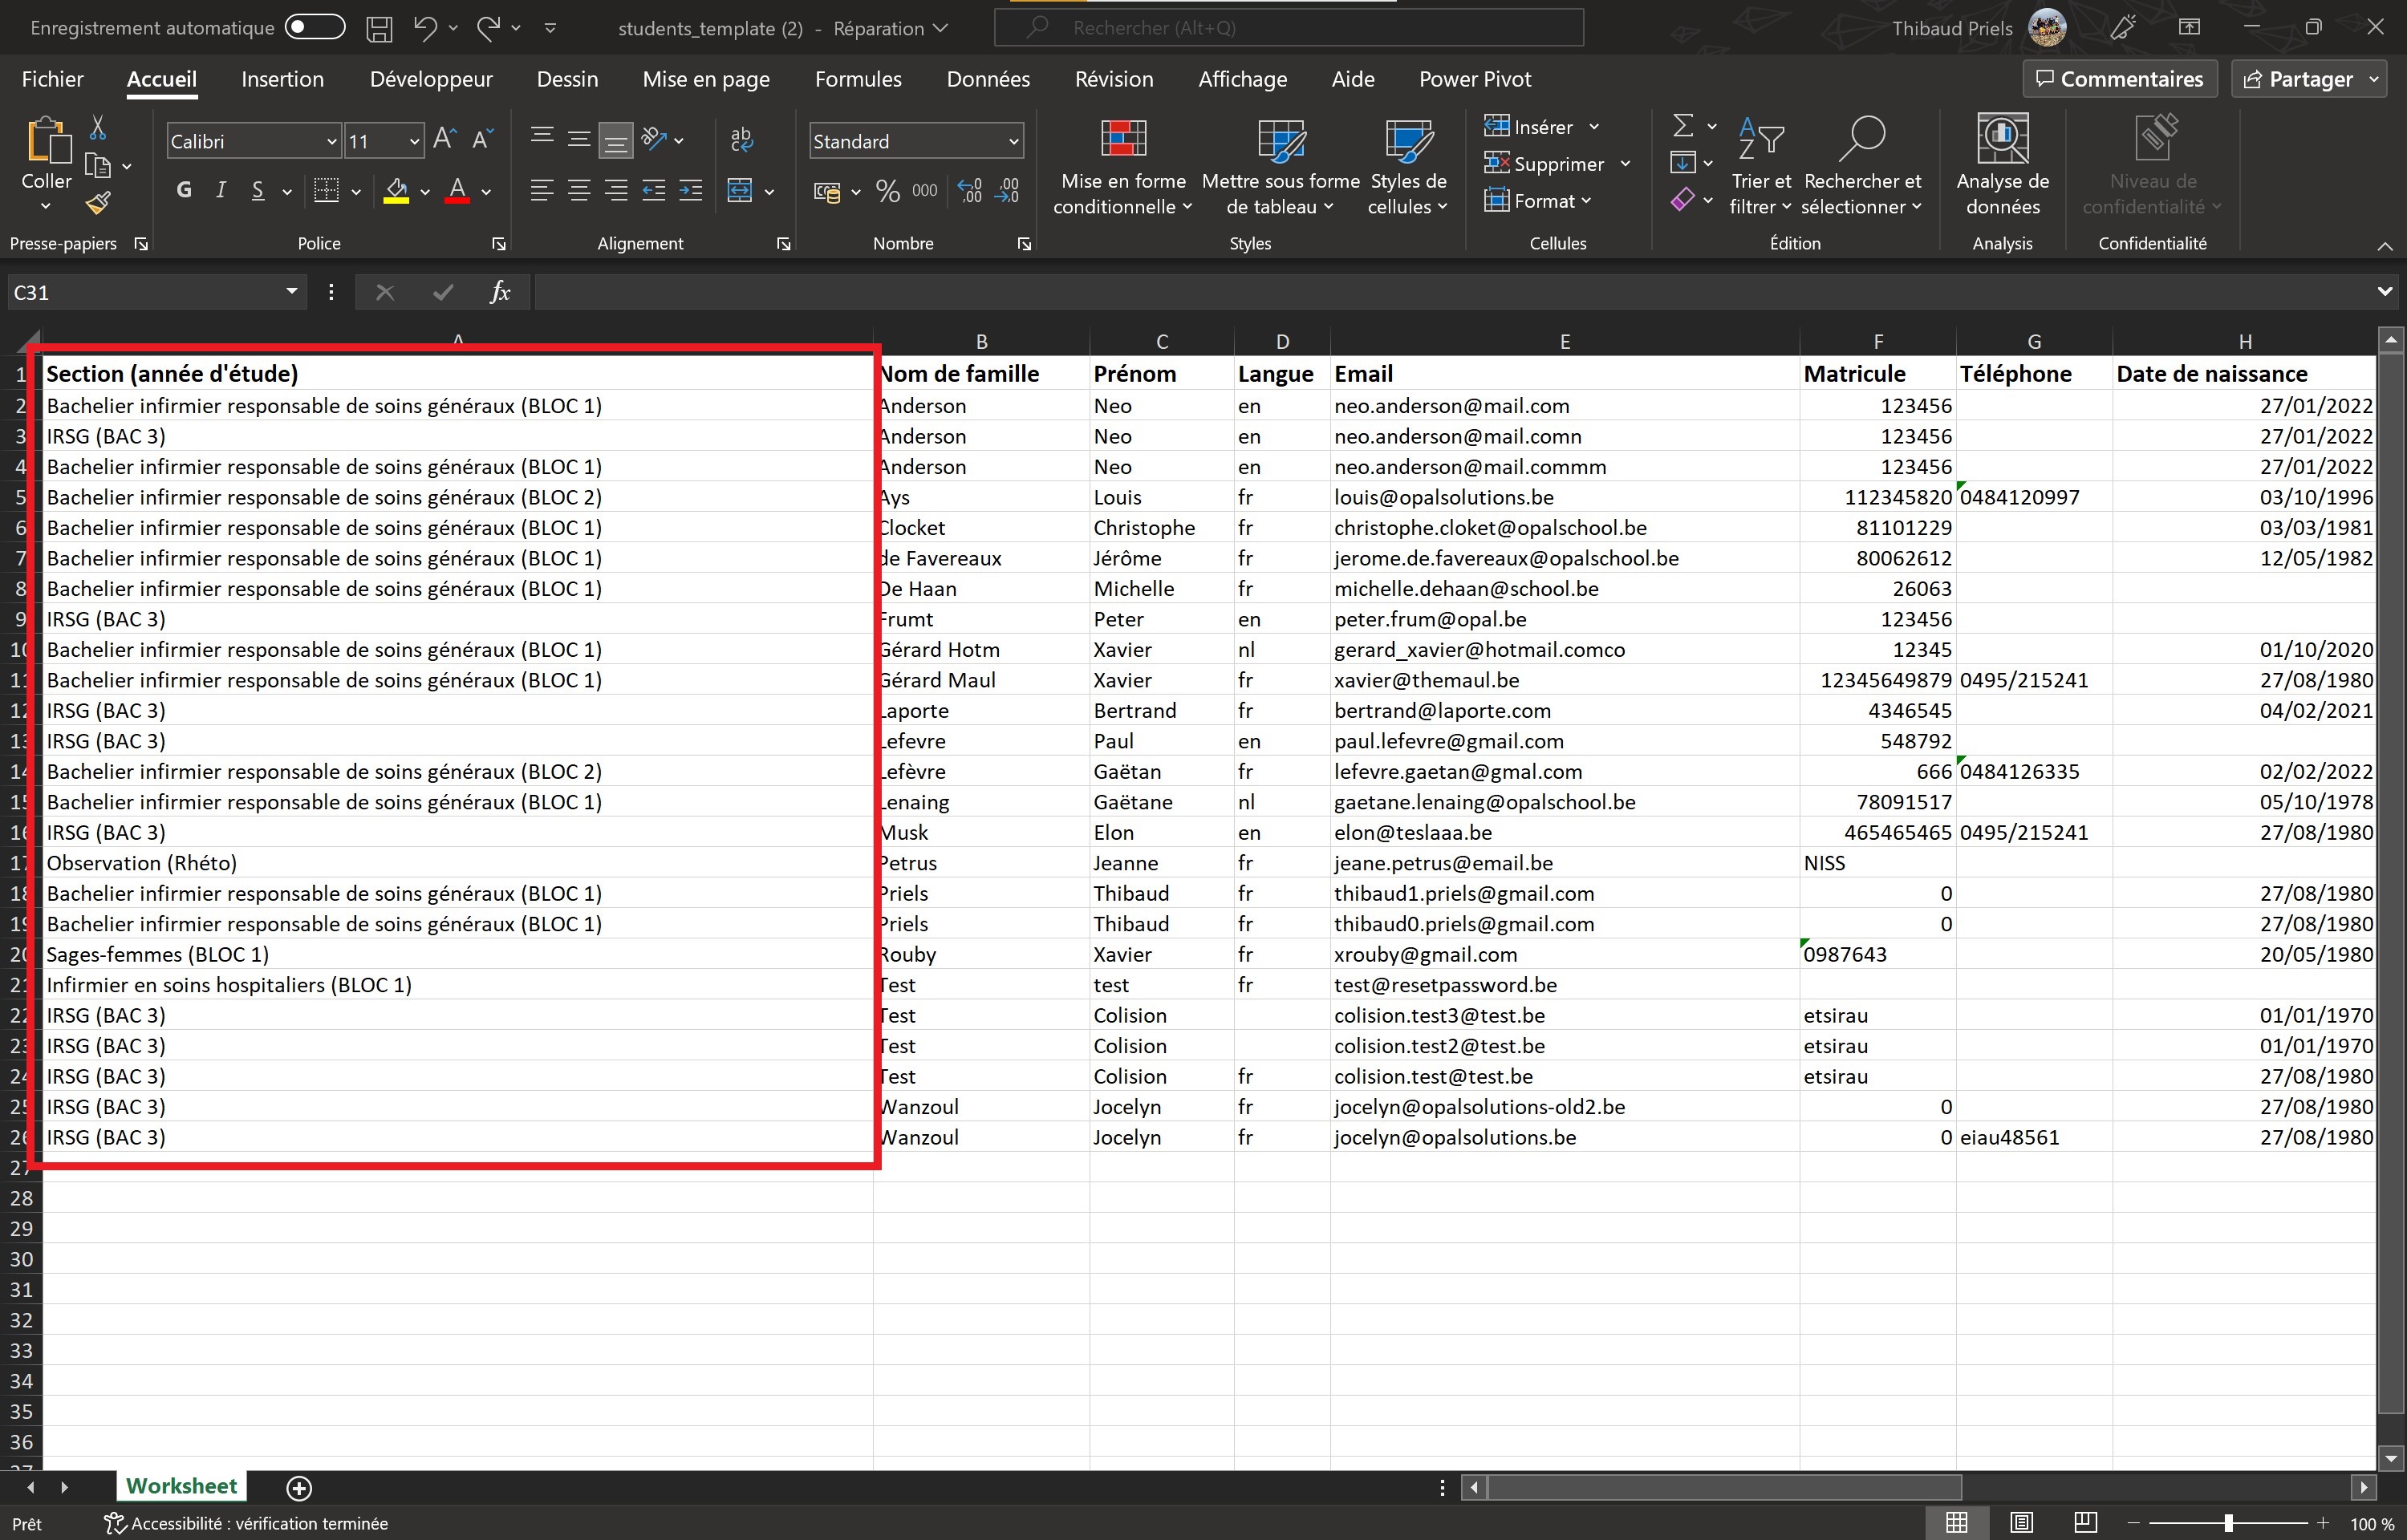
Task: Toggle middle vertical alignment
Action: [x=579, y=139]
